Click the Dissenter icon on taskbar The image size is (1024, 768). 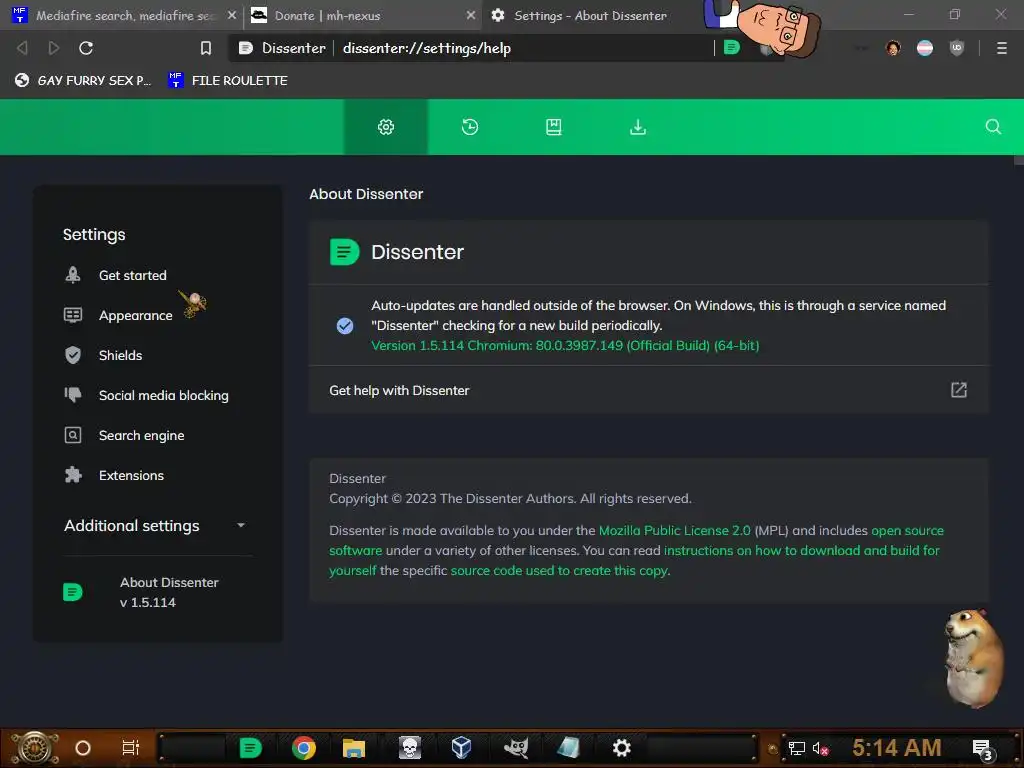250,748
